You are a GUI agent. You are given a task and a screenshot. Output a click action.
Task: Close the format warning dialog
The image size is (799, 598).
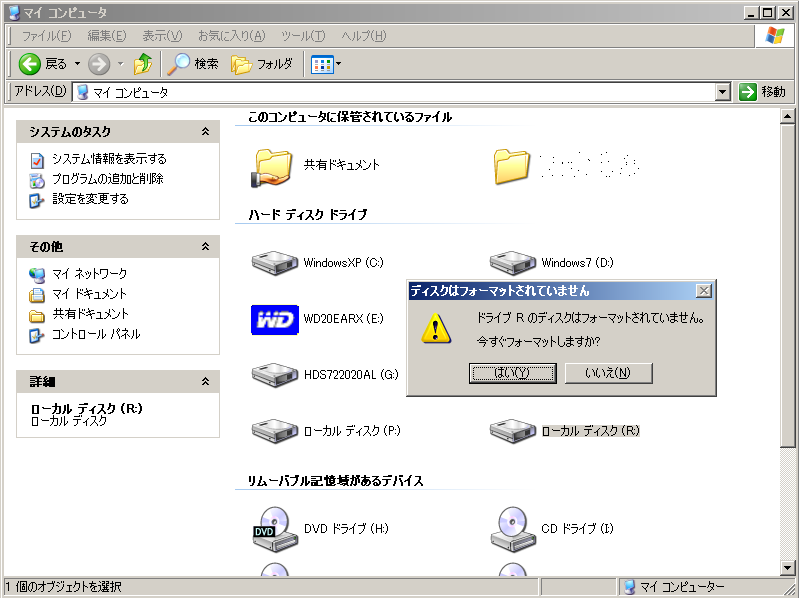point(704,291)
